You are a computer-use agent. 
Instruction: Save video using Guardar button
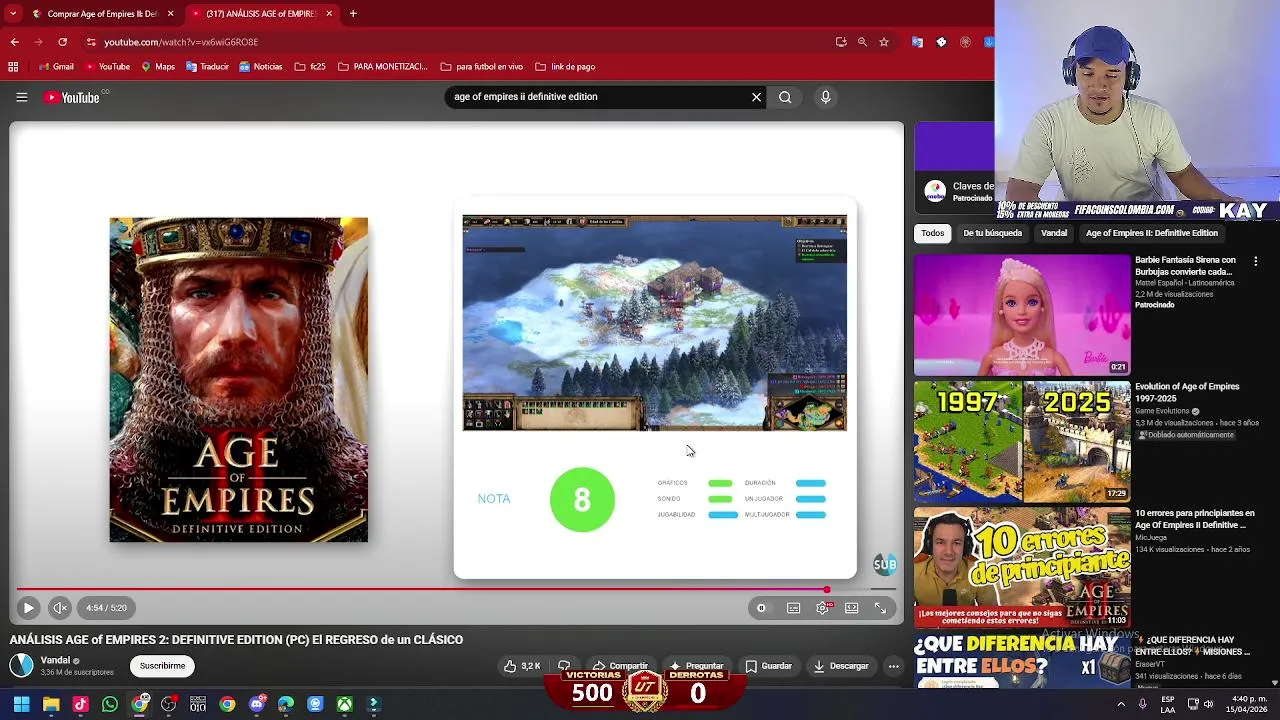[x=768, y=666]
